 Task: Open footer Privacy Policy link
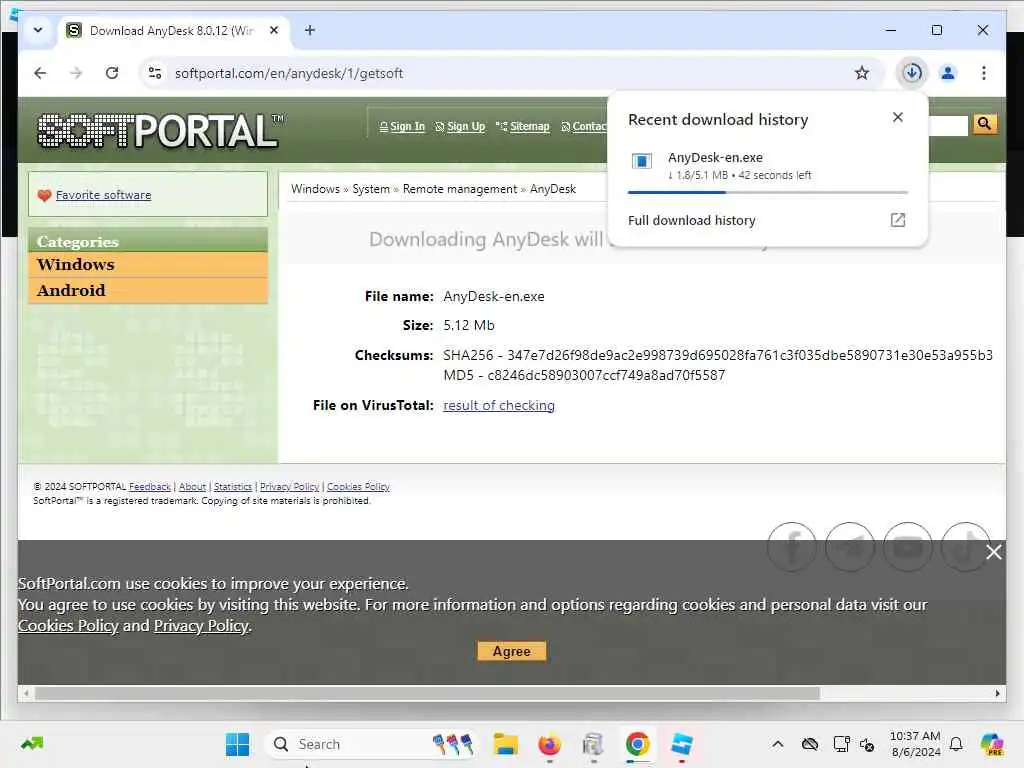(x=289, y=487)
